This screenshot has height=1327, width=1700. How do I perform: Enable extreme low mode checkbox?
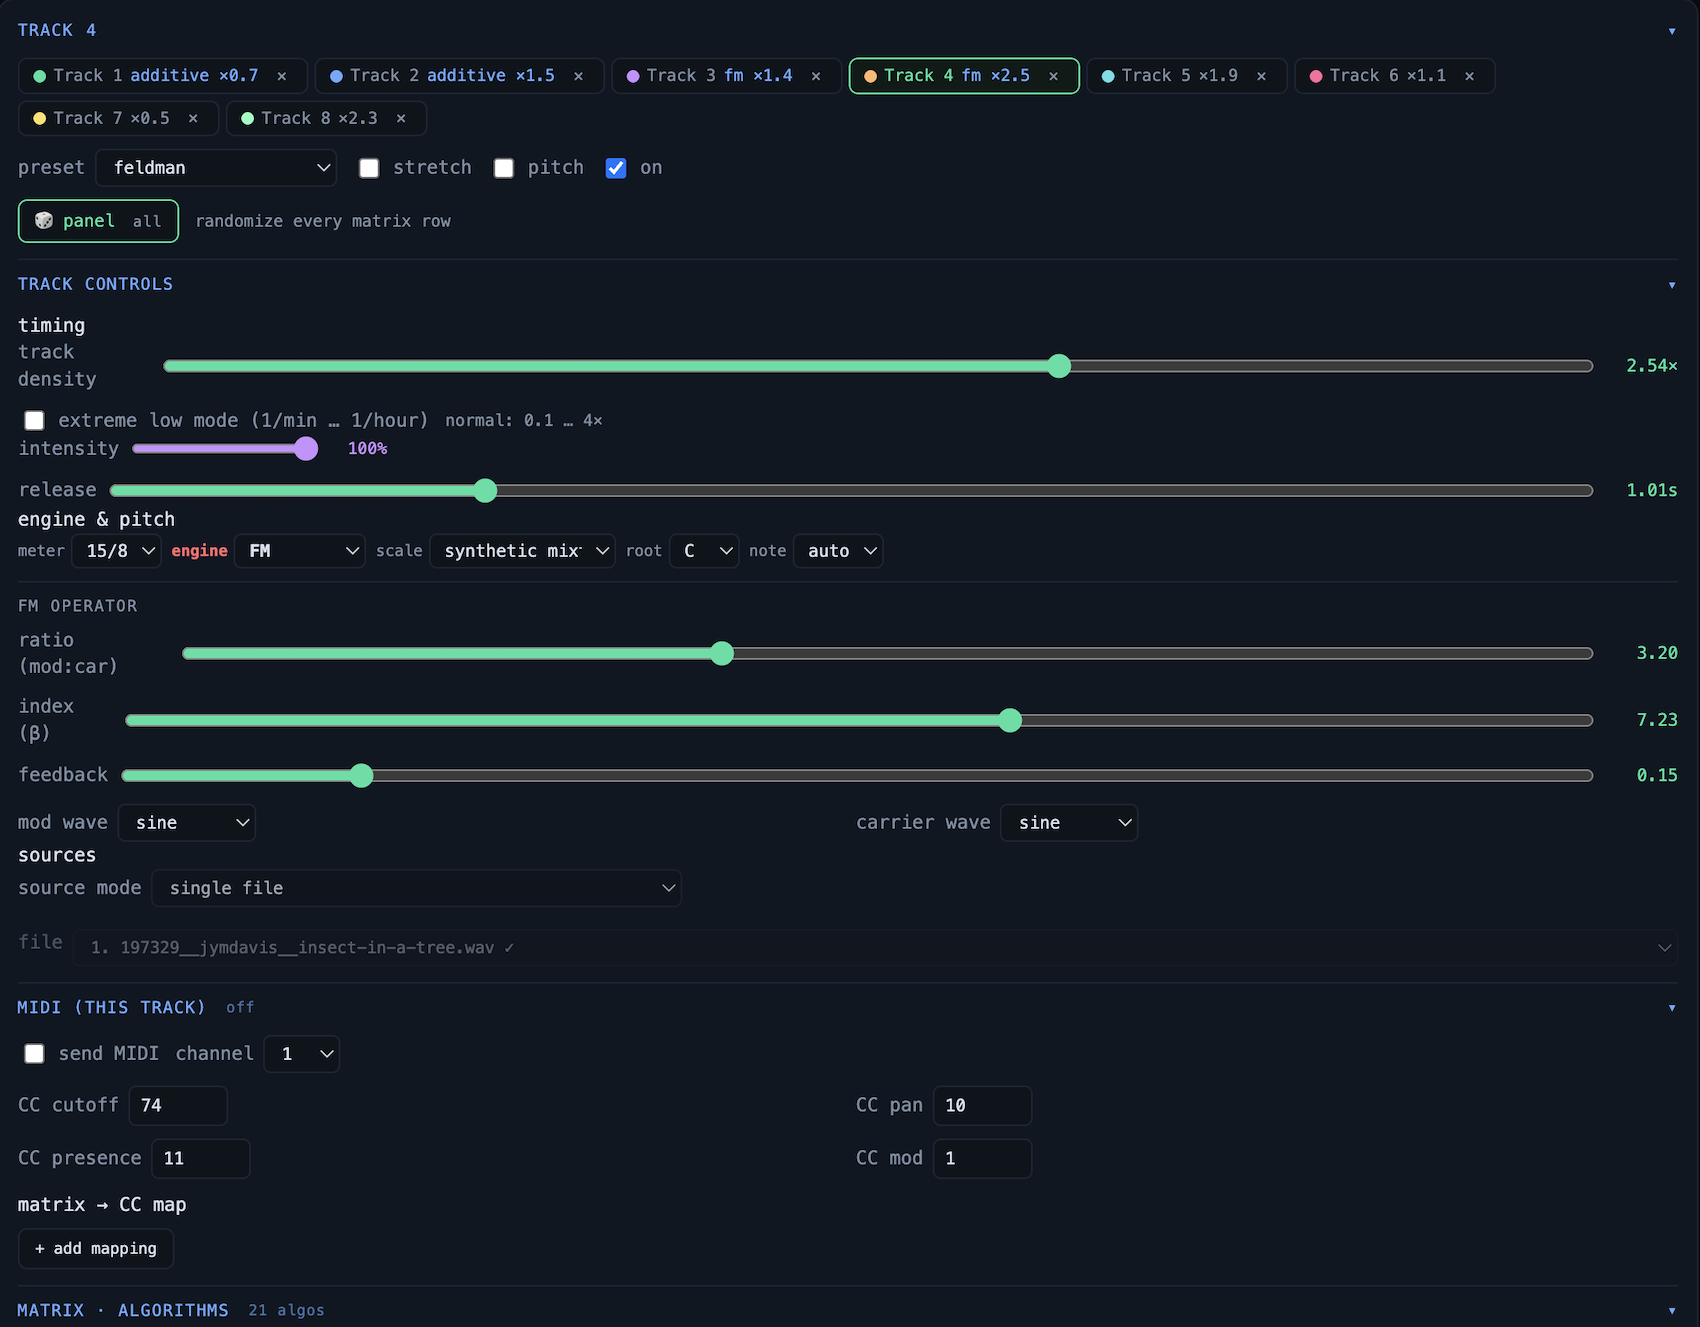(x=34, y=420)
